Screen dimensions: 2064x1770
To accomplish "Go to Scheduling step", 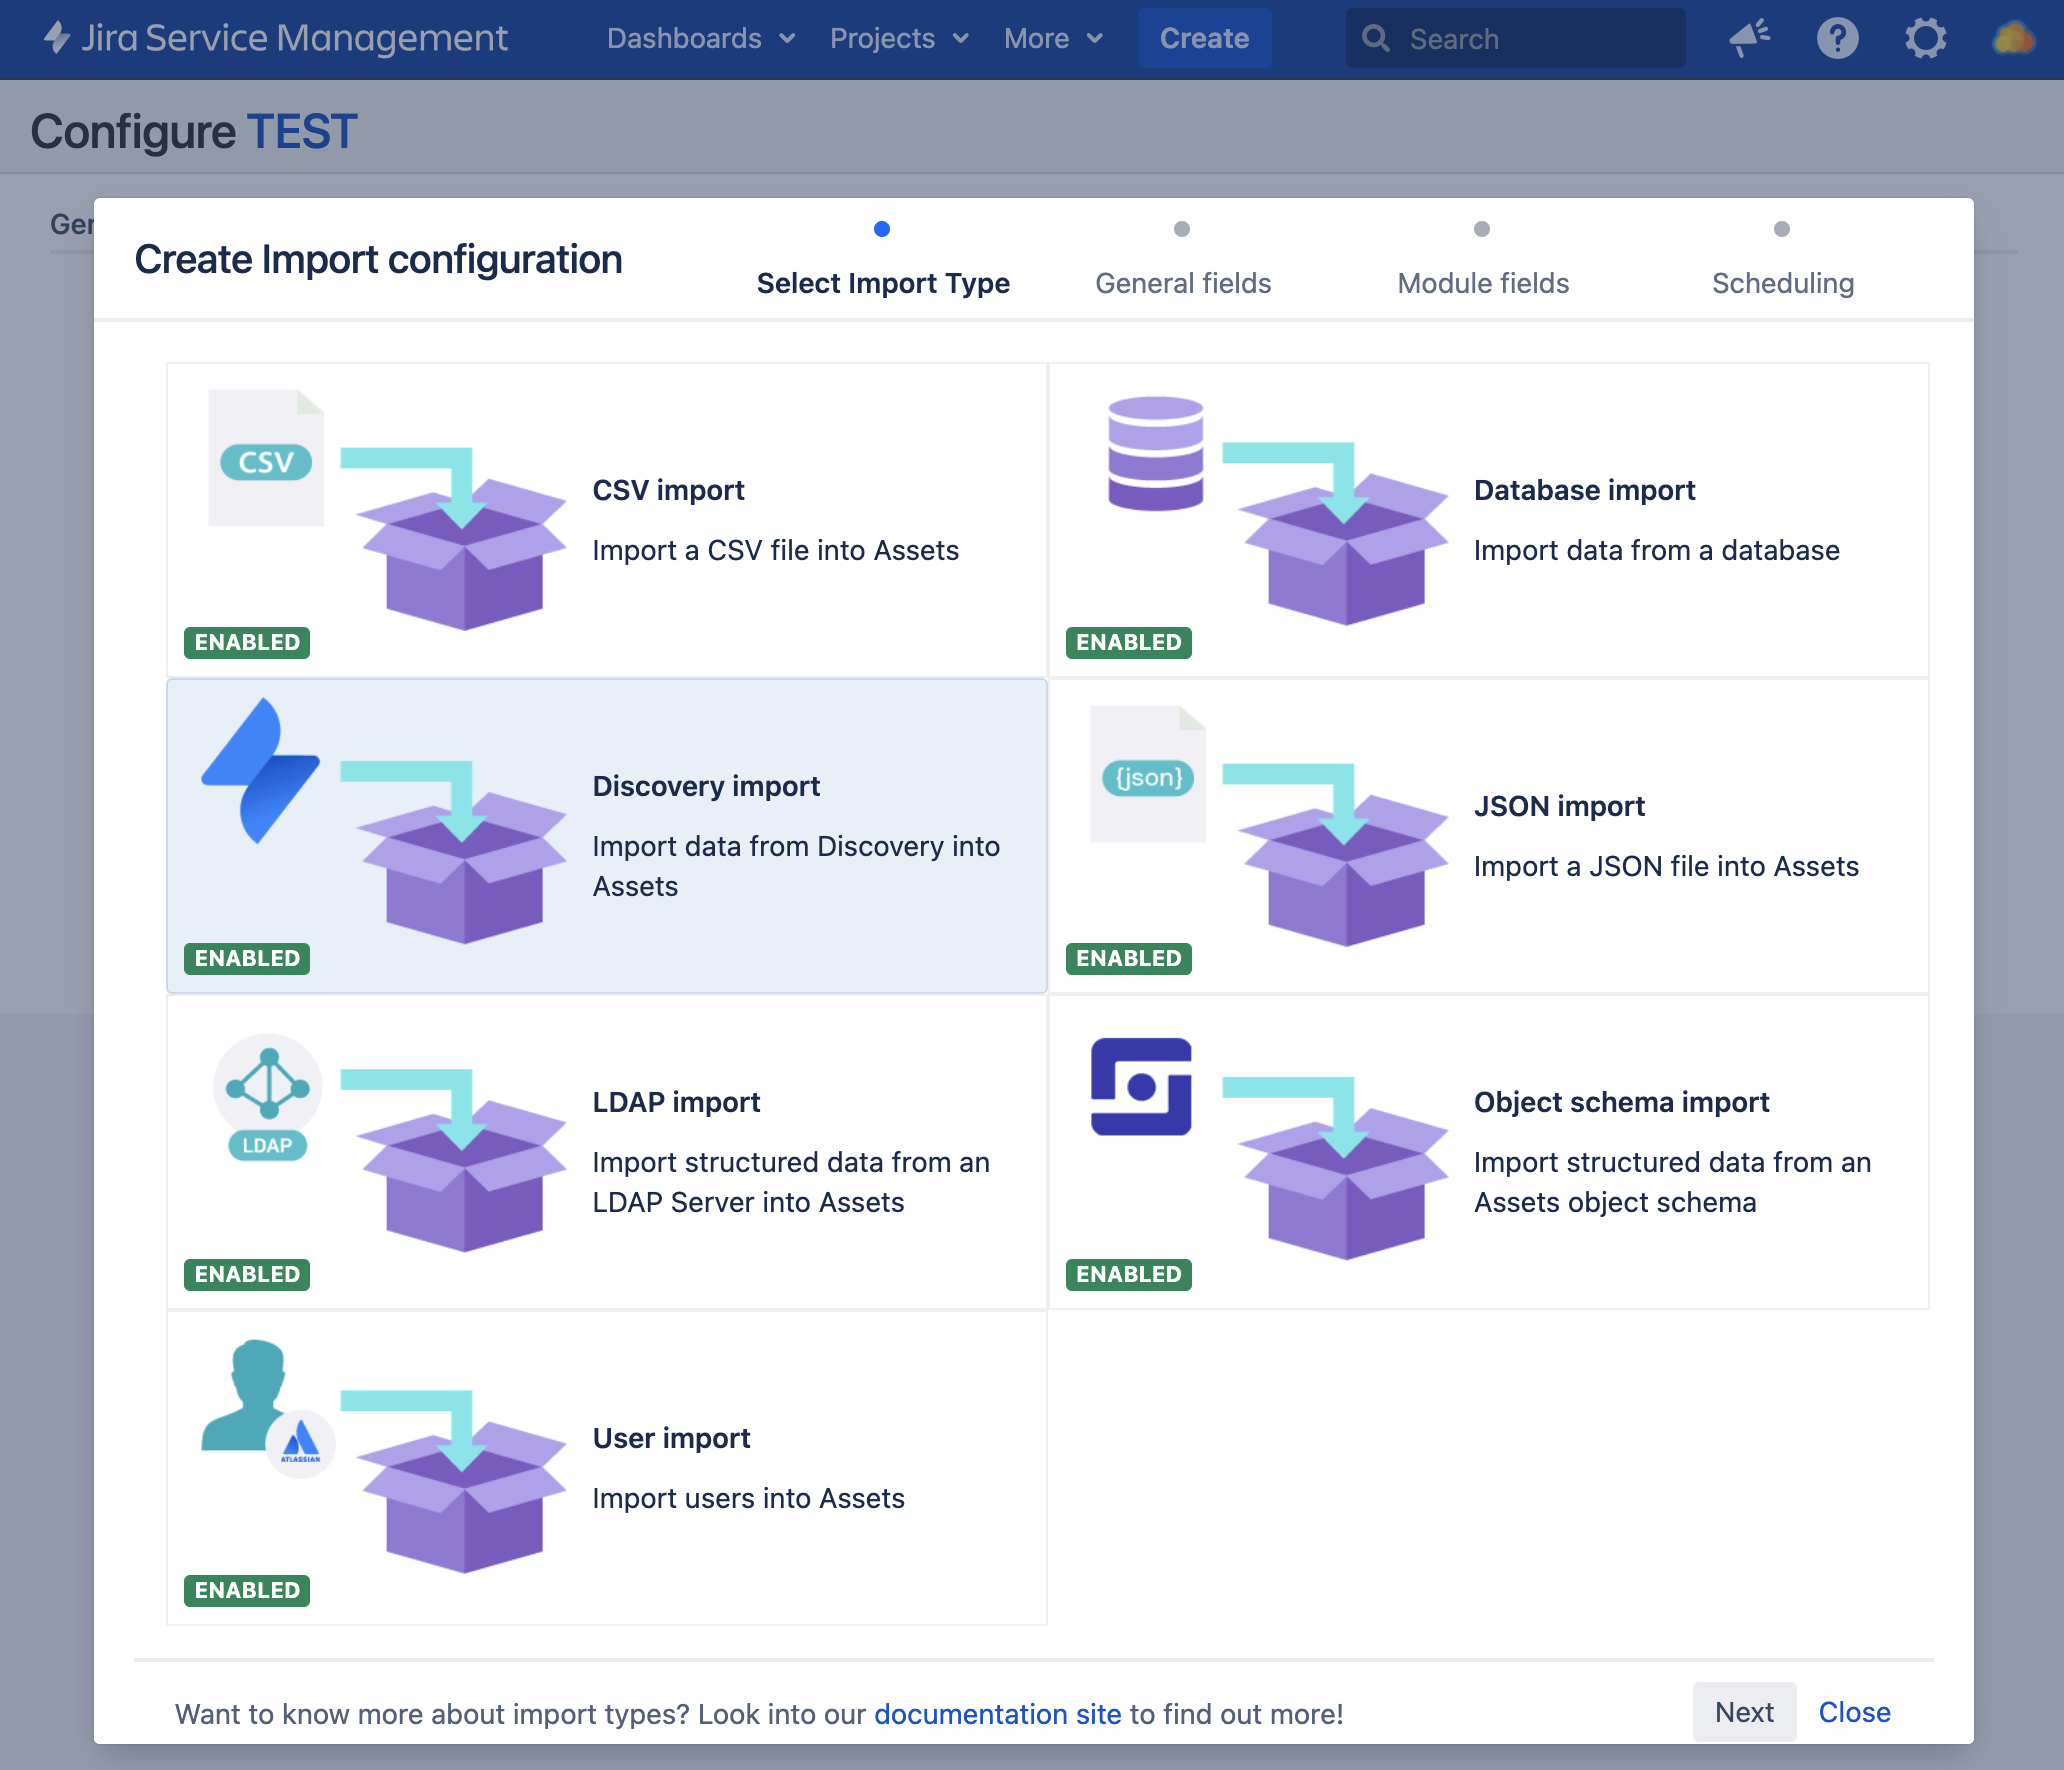I will coord(1783,283).
